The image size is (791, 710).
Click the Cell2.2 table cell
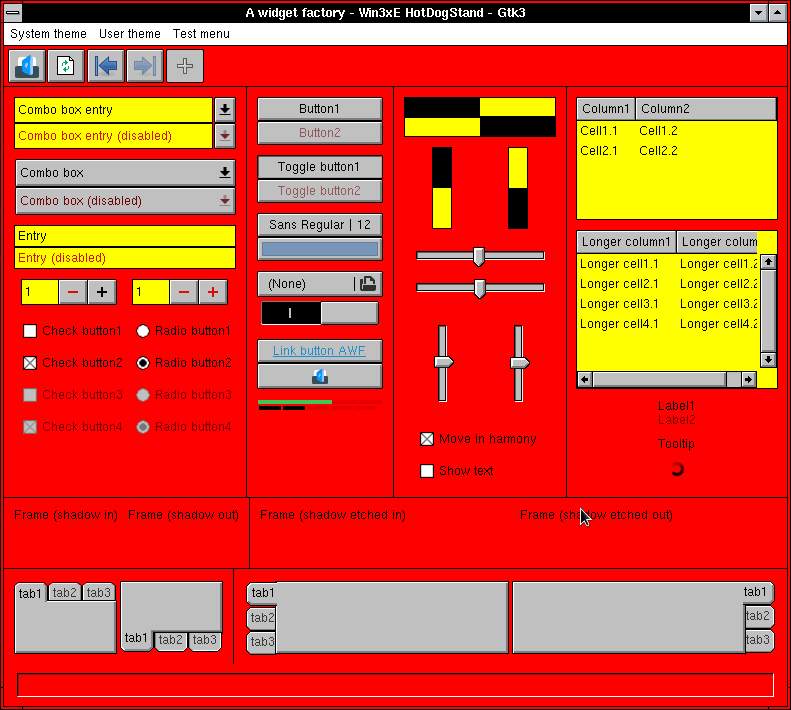point(658,151)
